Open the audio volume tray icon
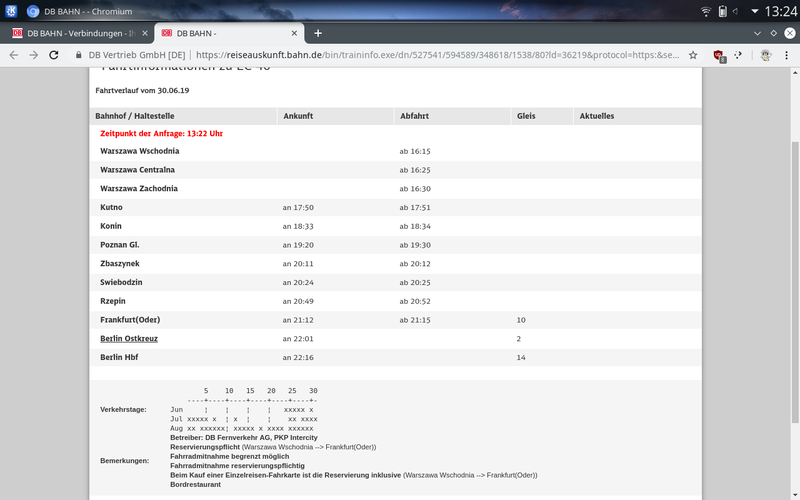800x500 pixels. click(736, 11)
